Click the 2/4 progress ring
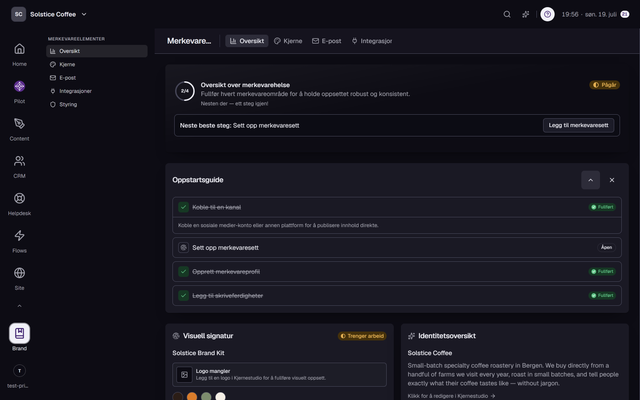Screen dimensions: 640x400 [185, 91]
